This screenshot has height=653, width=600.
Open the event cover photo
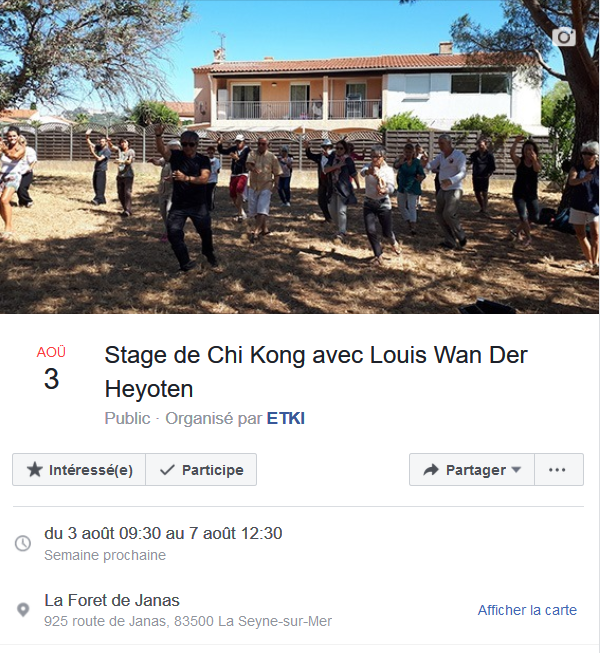(x=300, y=157)
